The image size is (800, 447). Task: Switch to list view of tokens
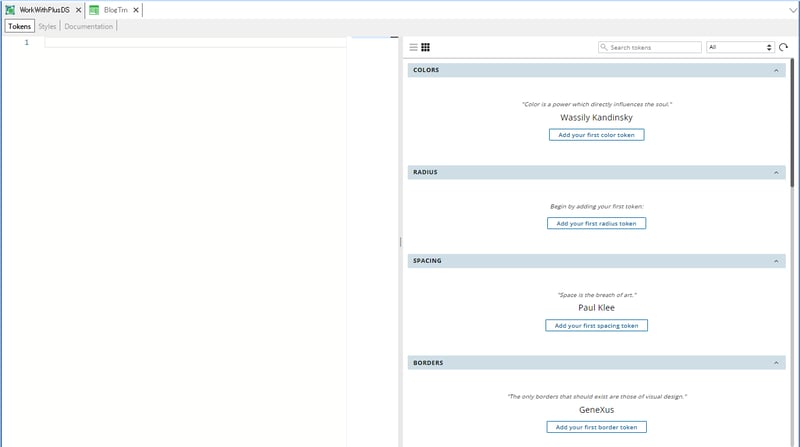414,47
